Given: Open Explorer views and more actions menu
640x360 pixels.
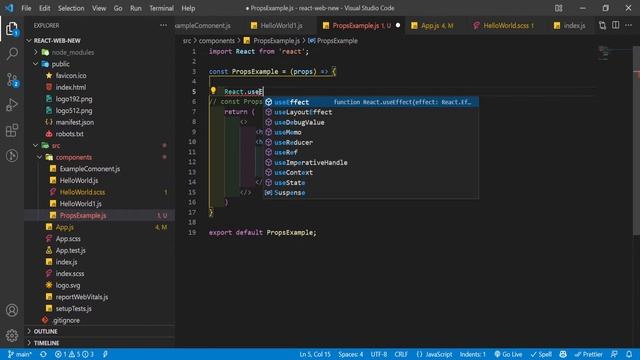Looking at the screenshot, I should [163, 25].
